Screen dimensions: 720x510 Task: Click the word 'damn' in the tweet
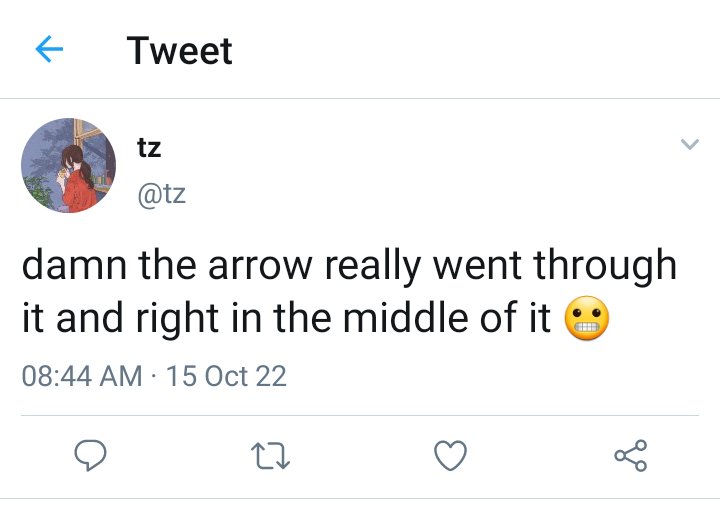pyautogui.click(x=74, y=265)
